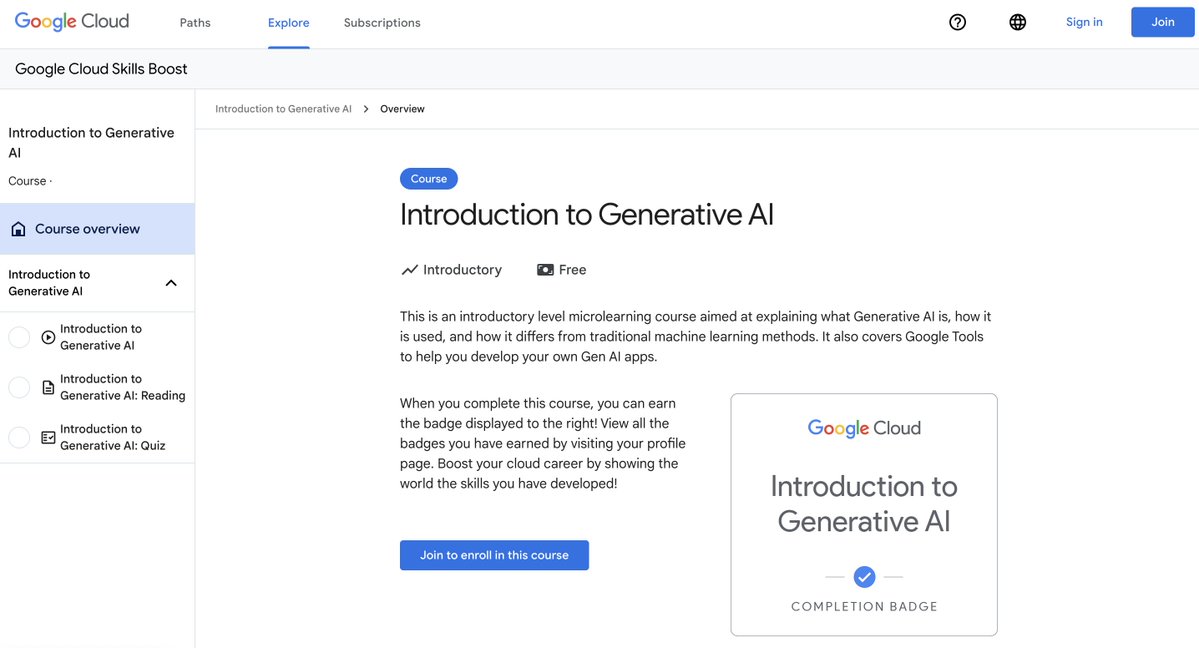Image resolution: width=1199 pixels, height=648 pixels.
Task: Switch to the Explore tab
Action: coord(288,23)
